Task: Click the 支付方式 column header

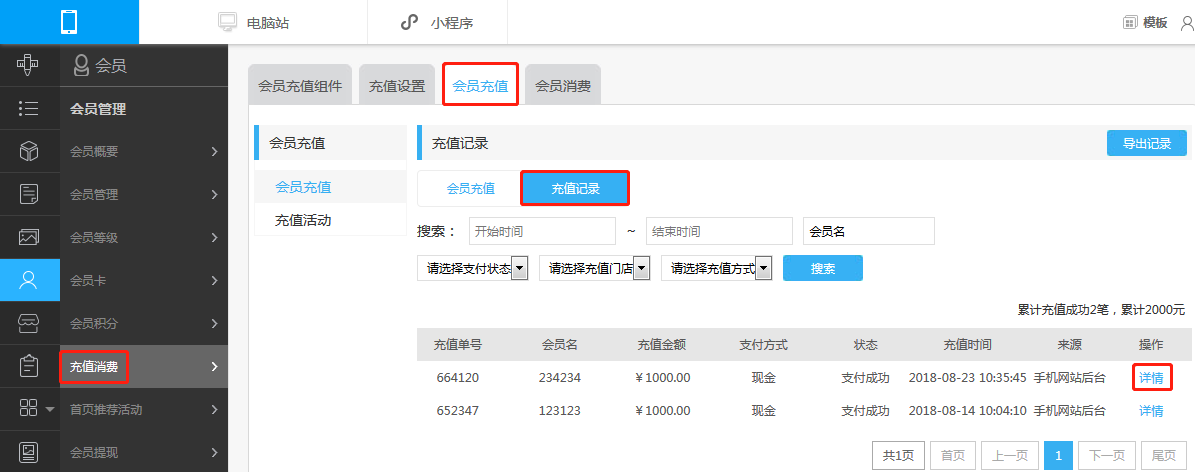Action: point(763,345)
